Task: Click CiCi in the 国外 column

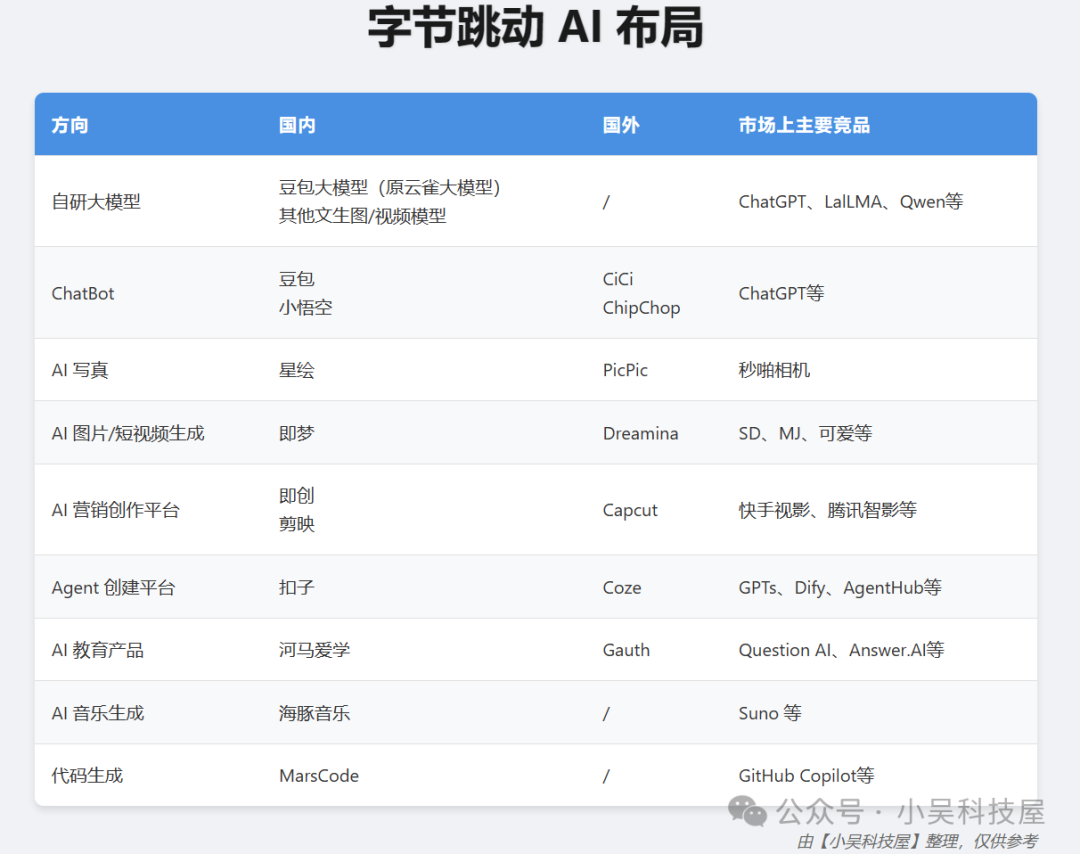Action: (x=618, y=279)
